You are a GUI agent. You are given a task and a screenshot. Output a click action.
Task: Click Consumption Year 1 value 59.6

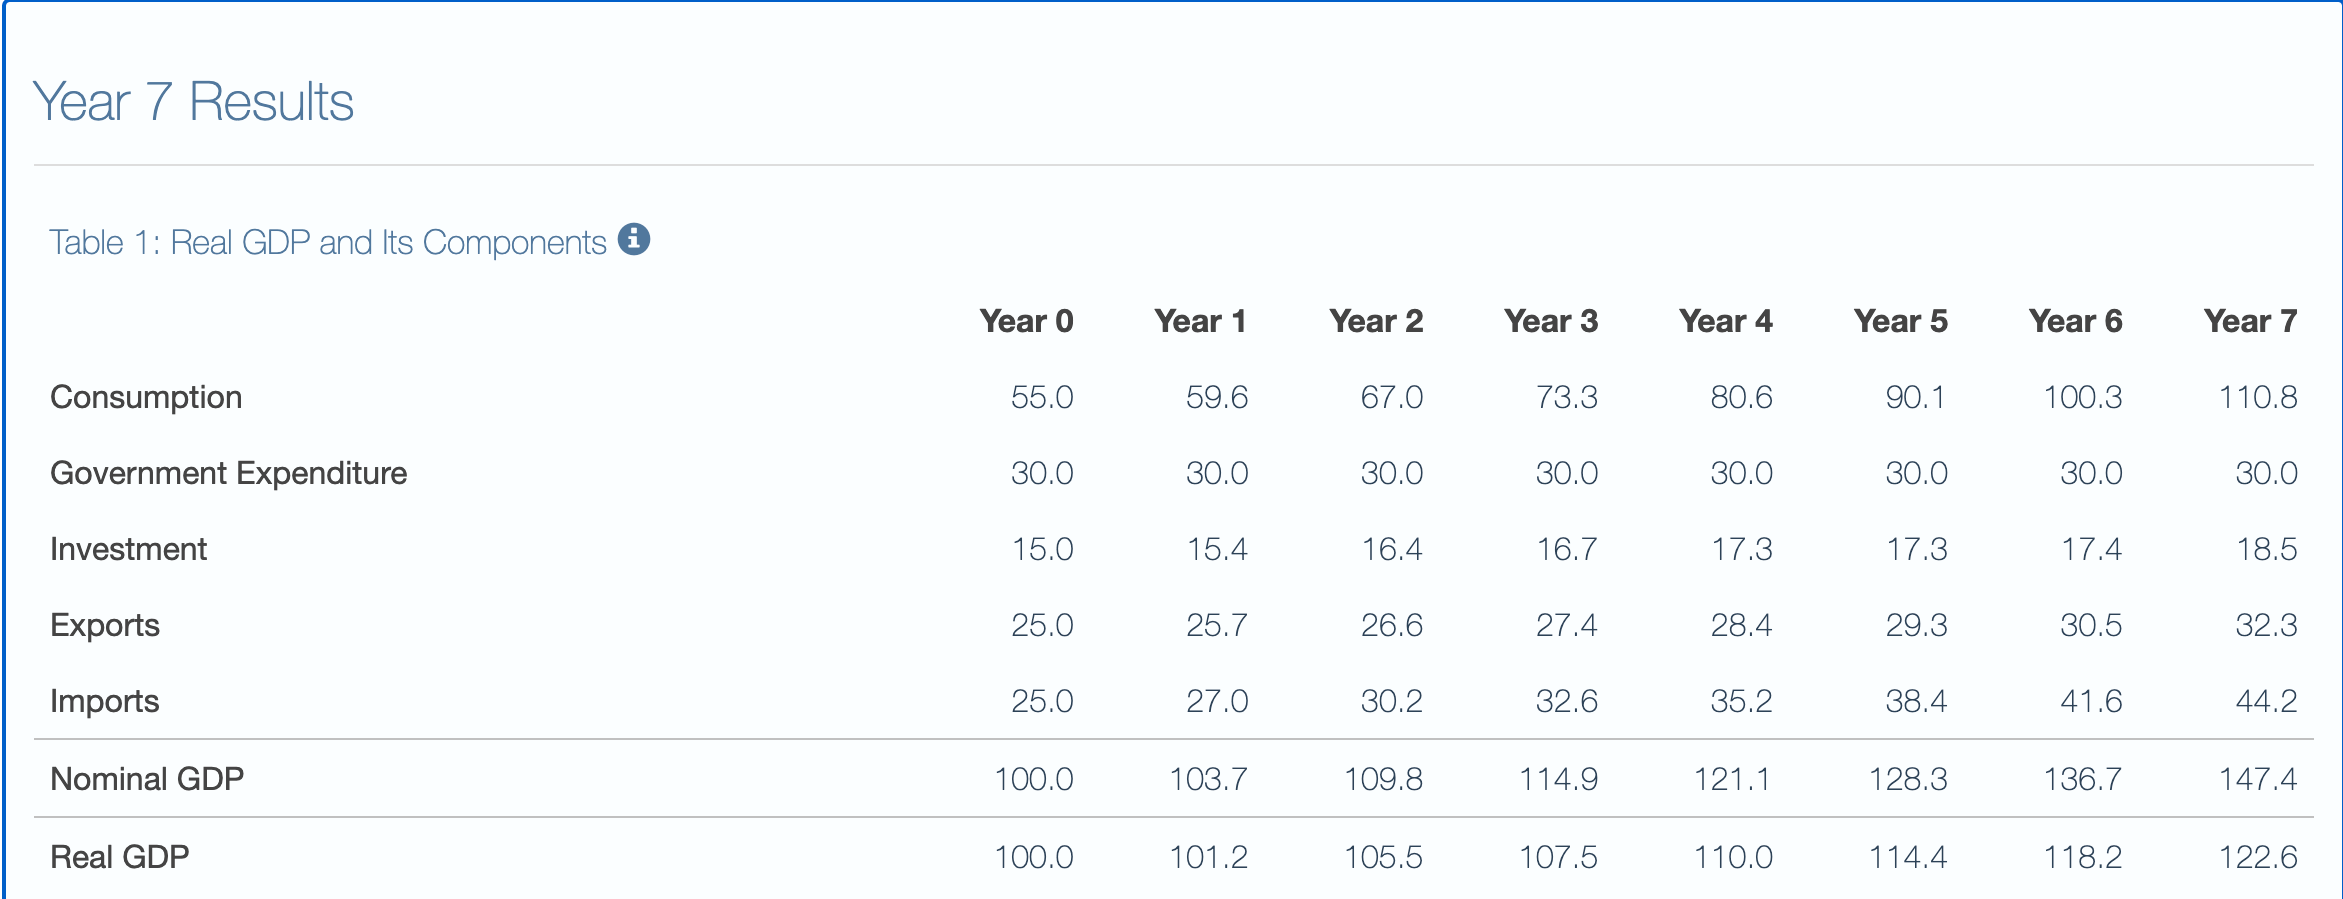1217,397
